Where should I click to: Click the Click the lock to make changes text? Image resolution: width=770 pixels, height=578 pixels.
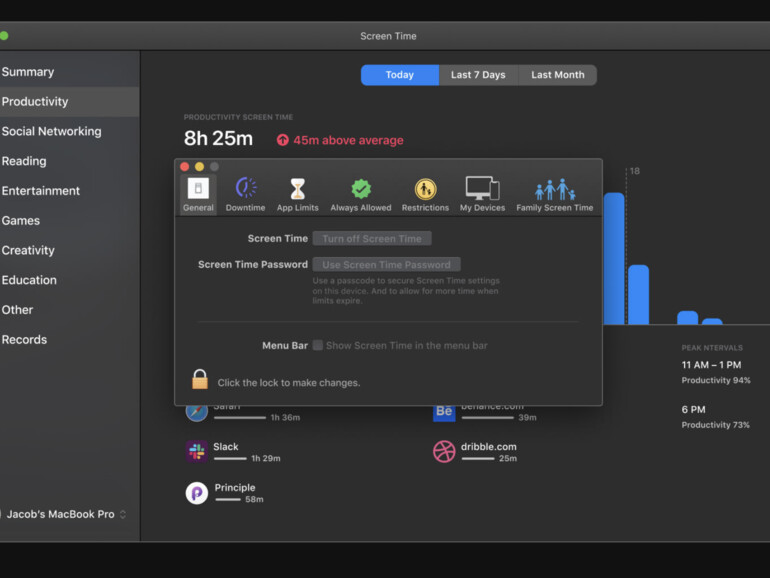coord(289,383)
